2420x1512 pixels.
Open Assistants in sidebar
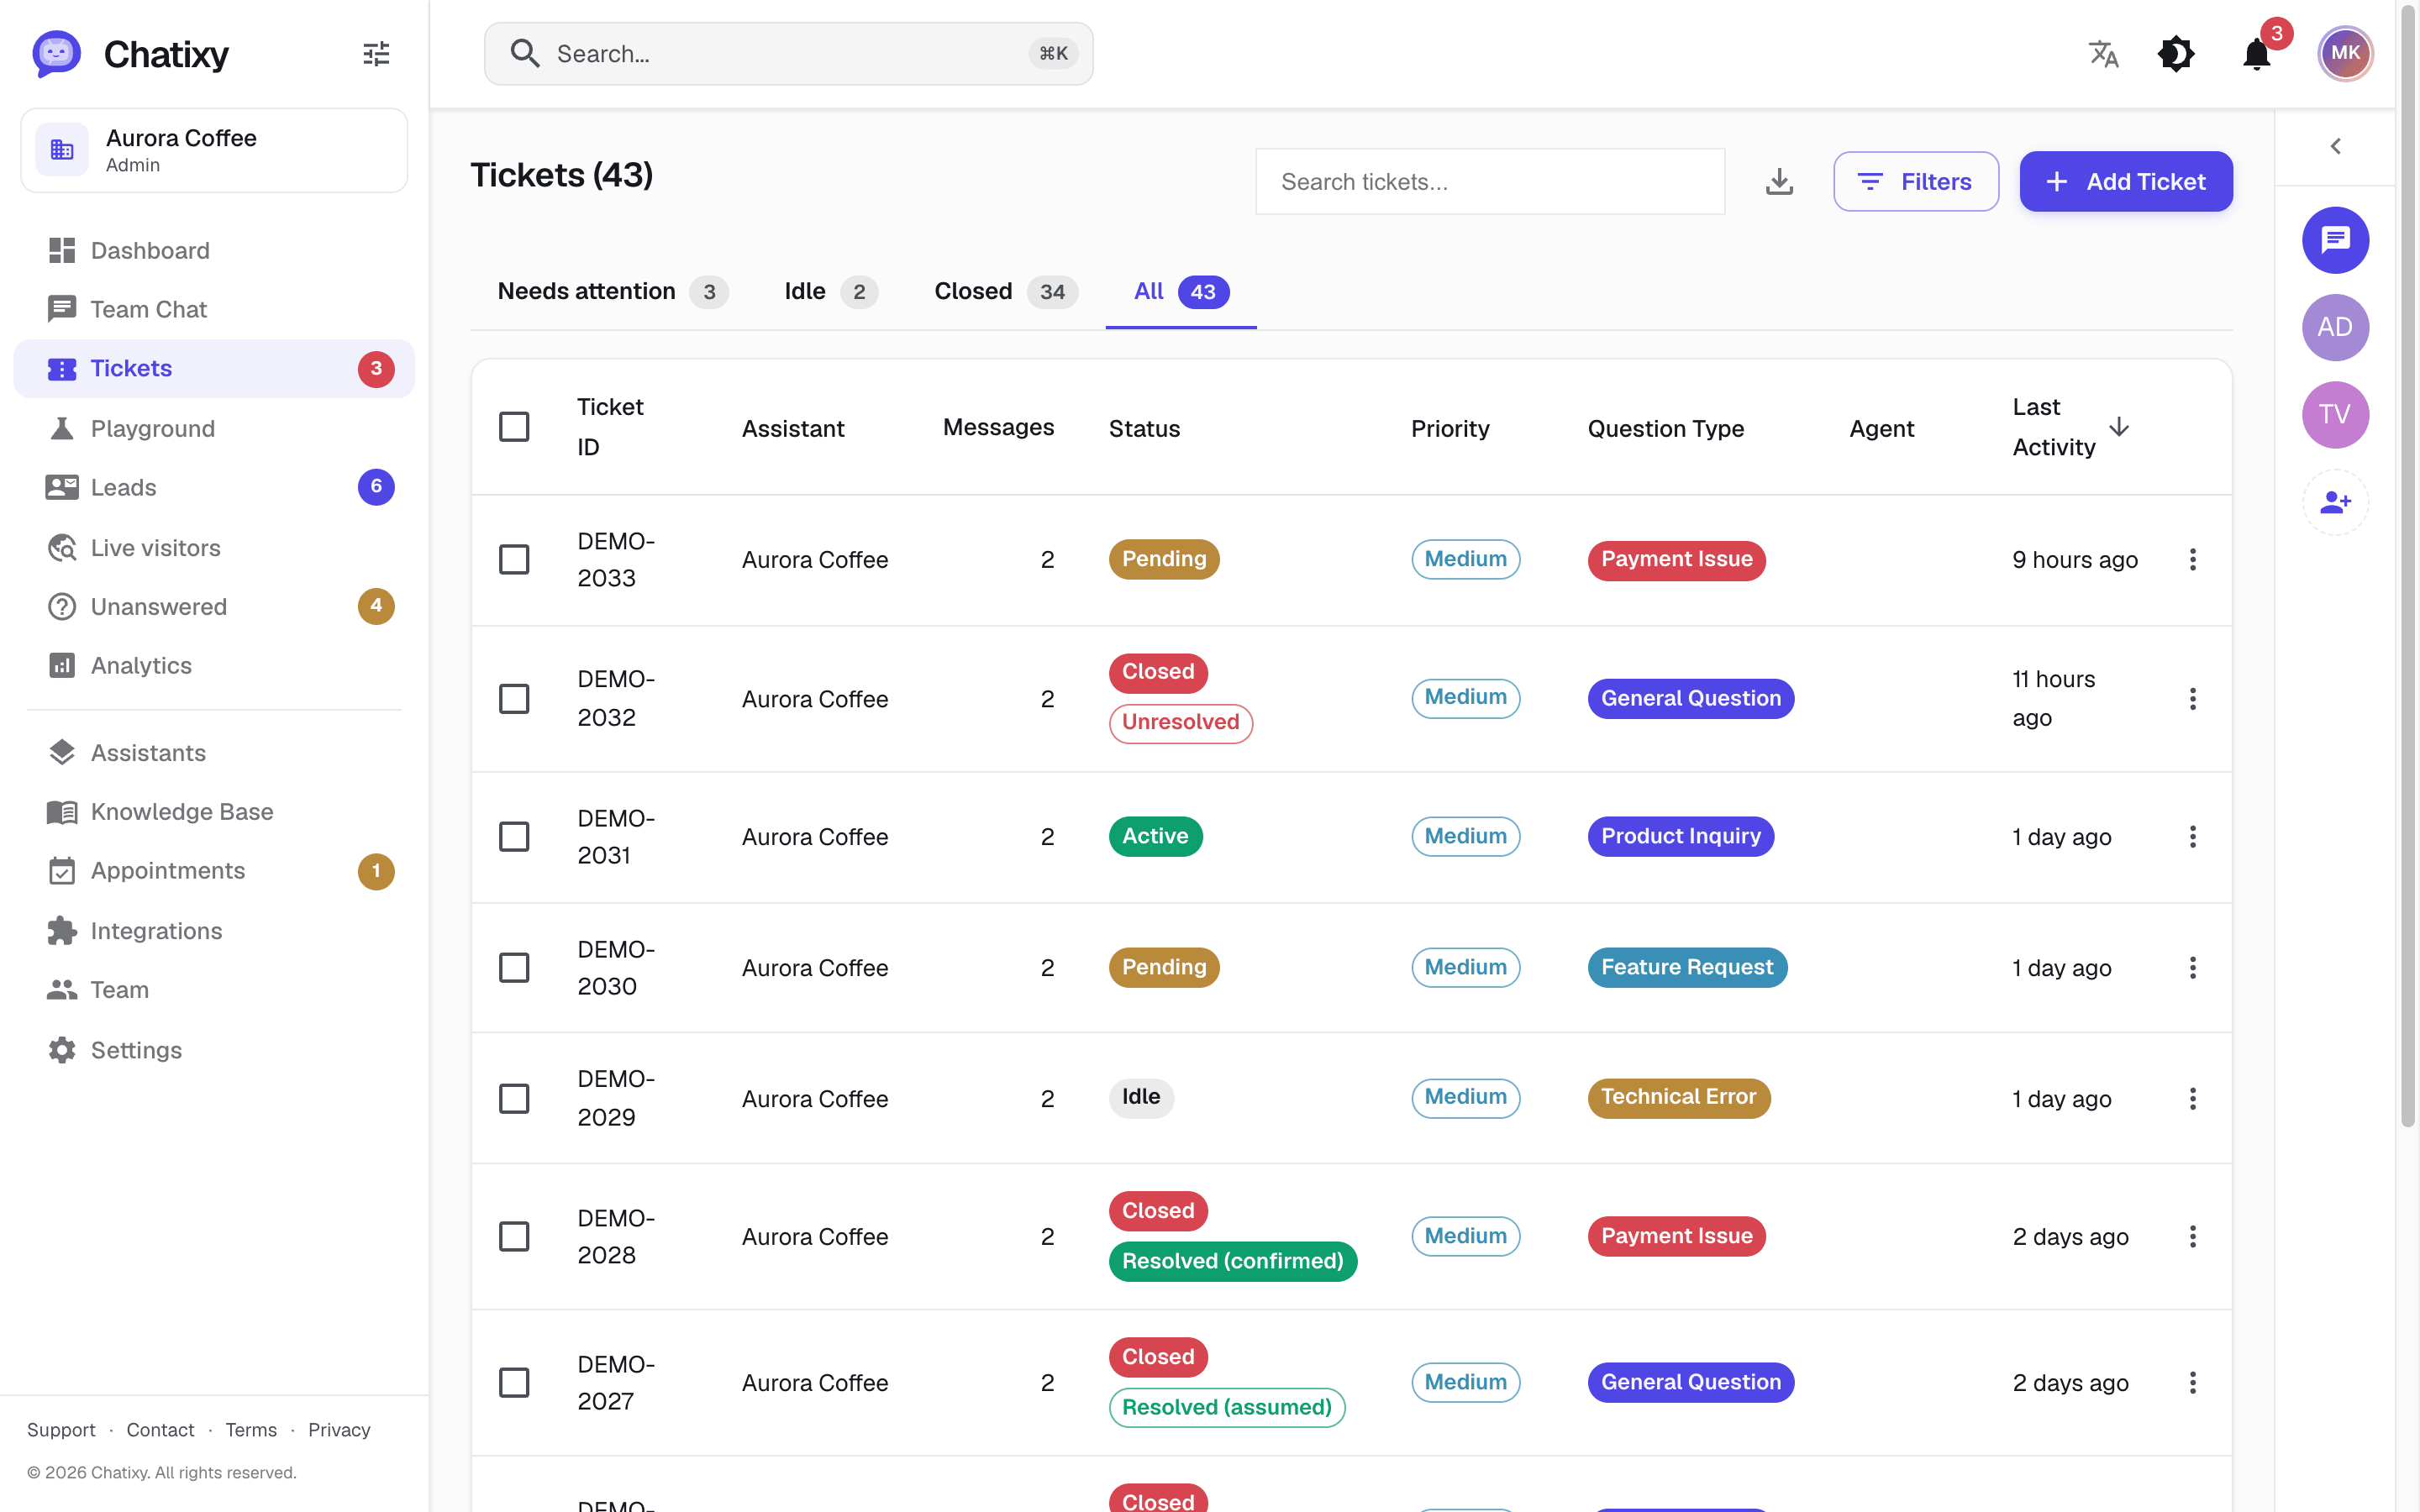(214, 752)
